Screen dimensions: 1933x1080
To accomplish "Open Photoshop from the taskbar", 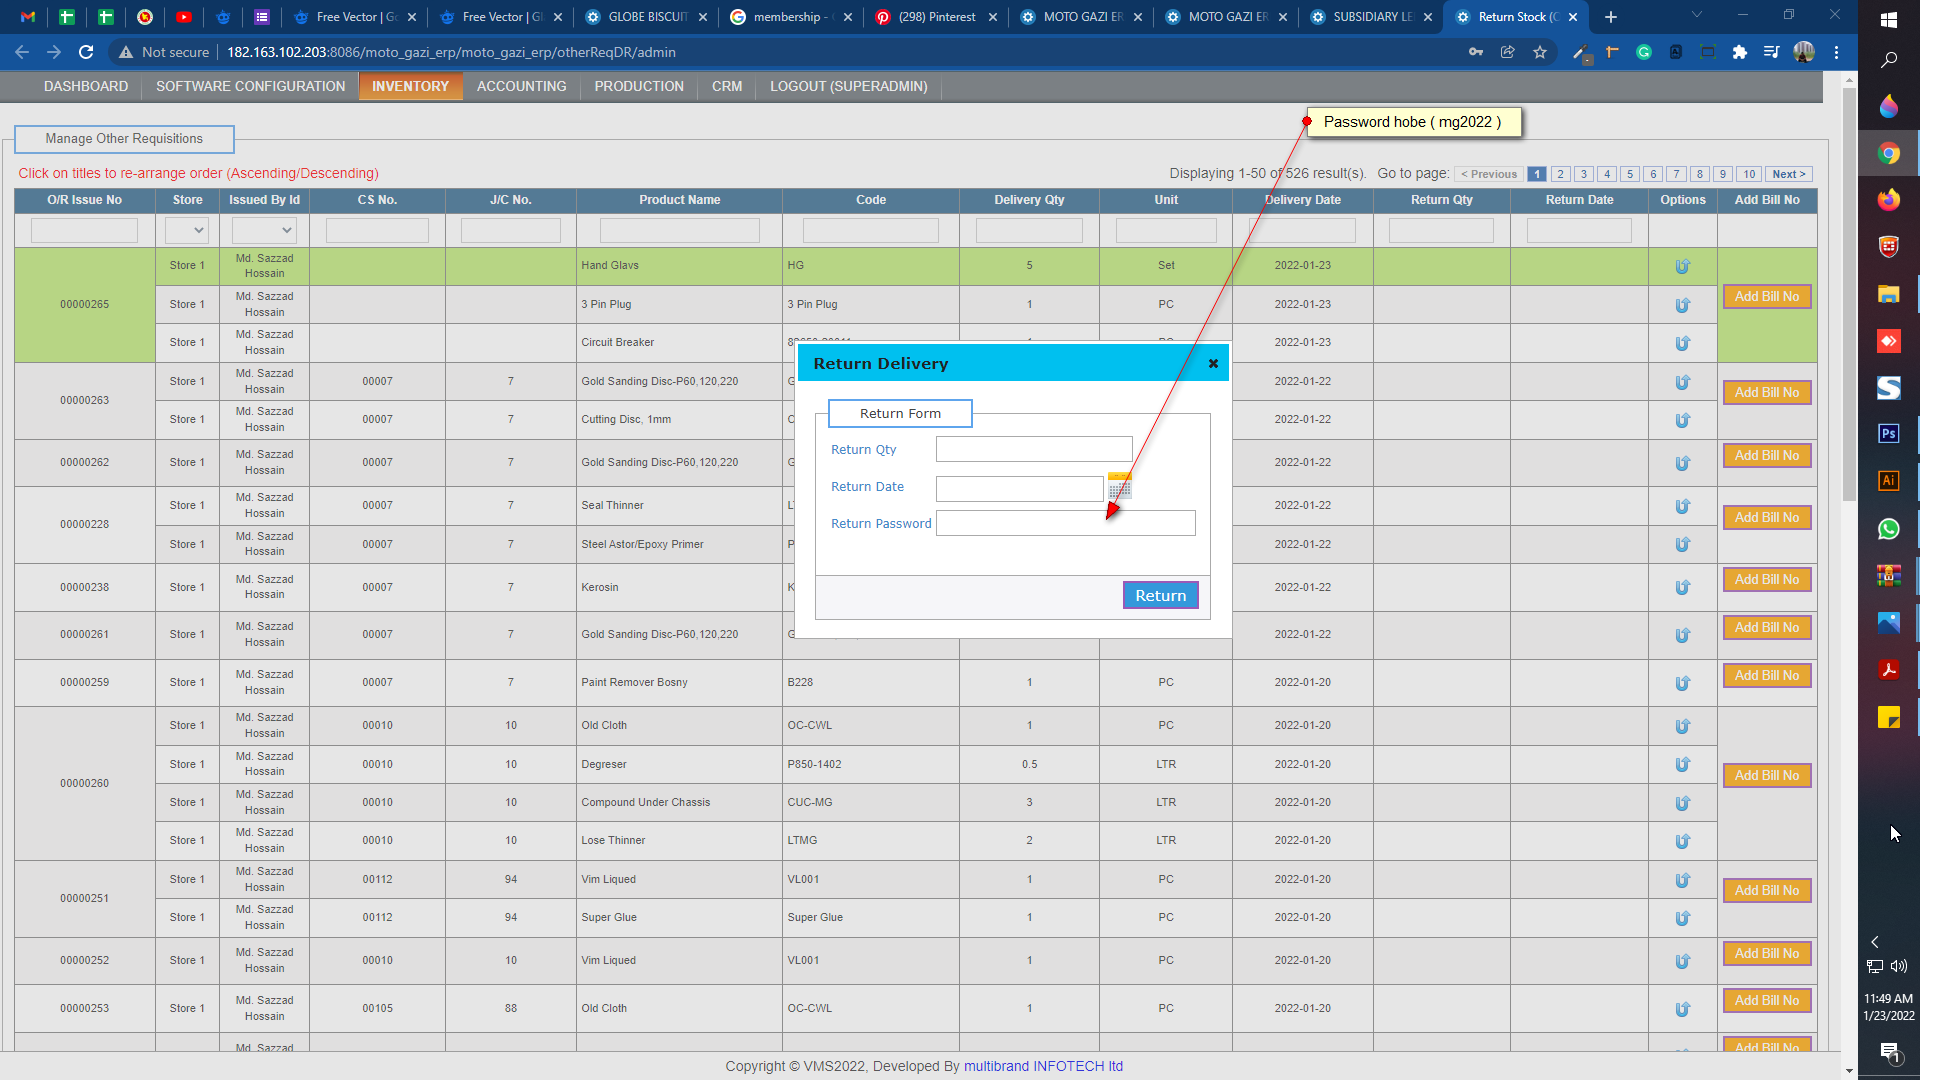I will [x=1888, y=434].
